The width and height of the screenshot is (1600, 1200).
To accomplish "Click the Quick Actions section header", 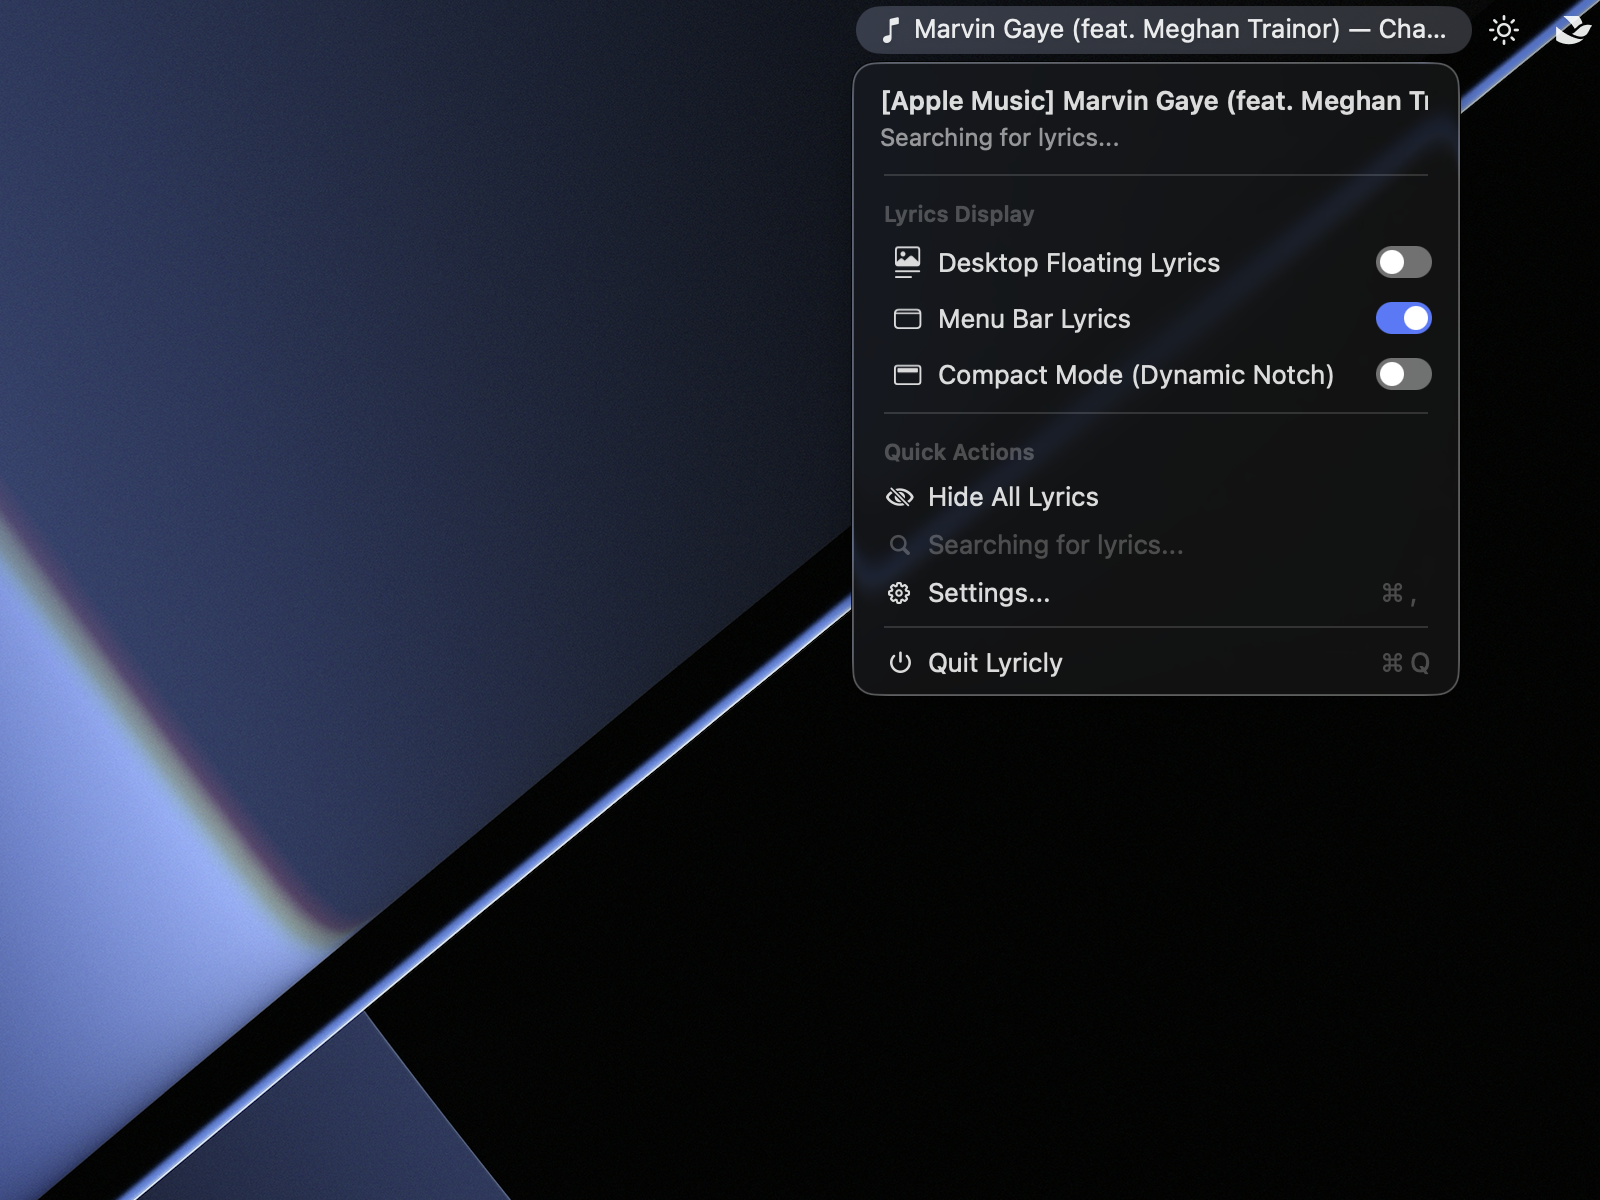I will 959,452.
